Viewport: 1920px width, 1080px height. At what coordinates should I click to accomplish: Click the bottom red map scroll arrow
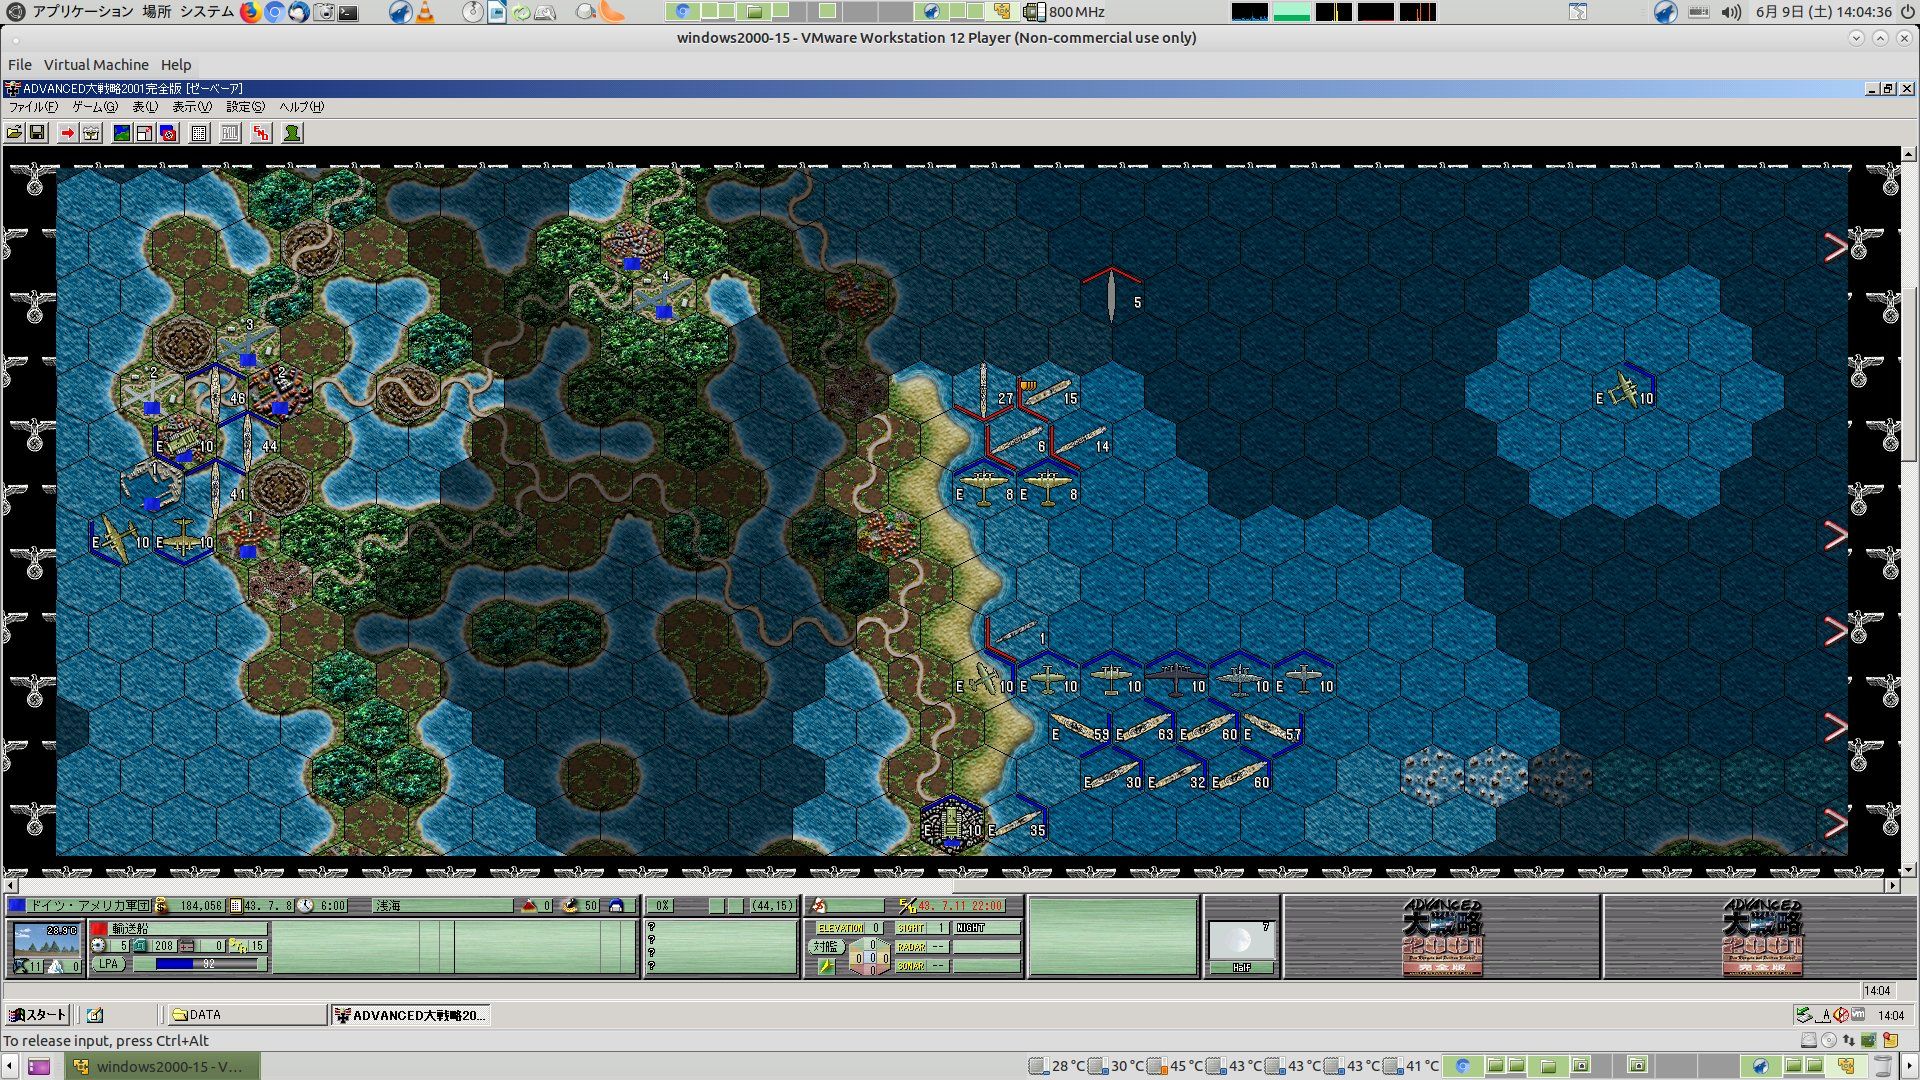pos(1835,823)
